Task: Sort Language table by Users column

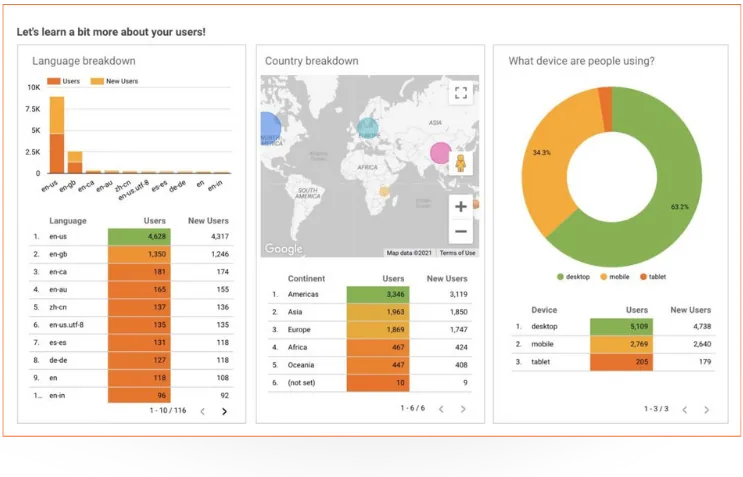Action: click(x=154, y=221)
